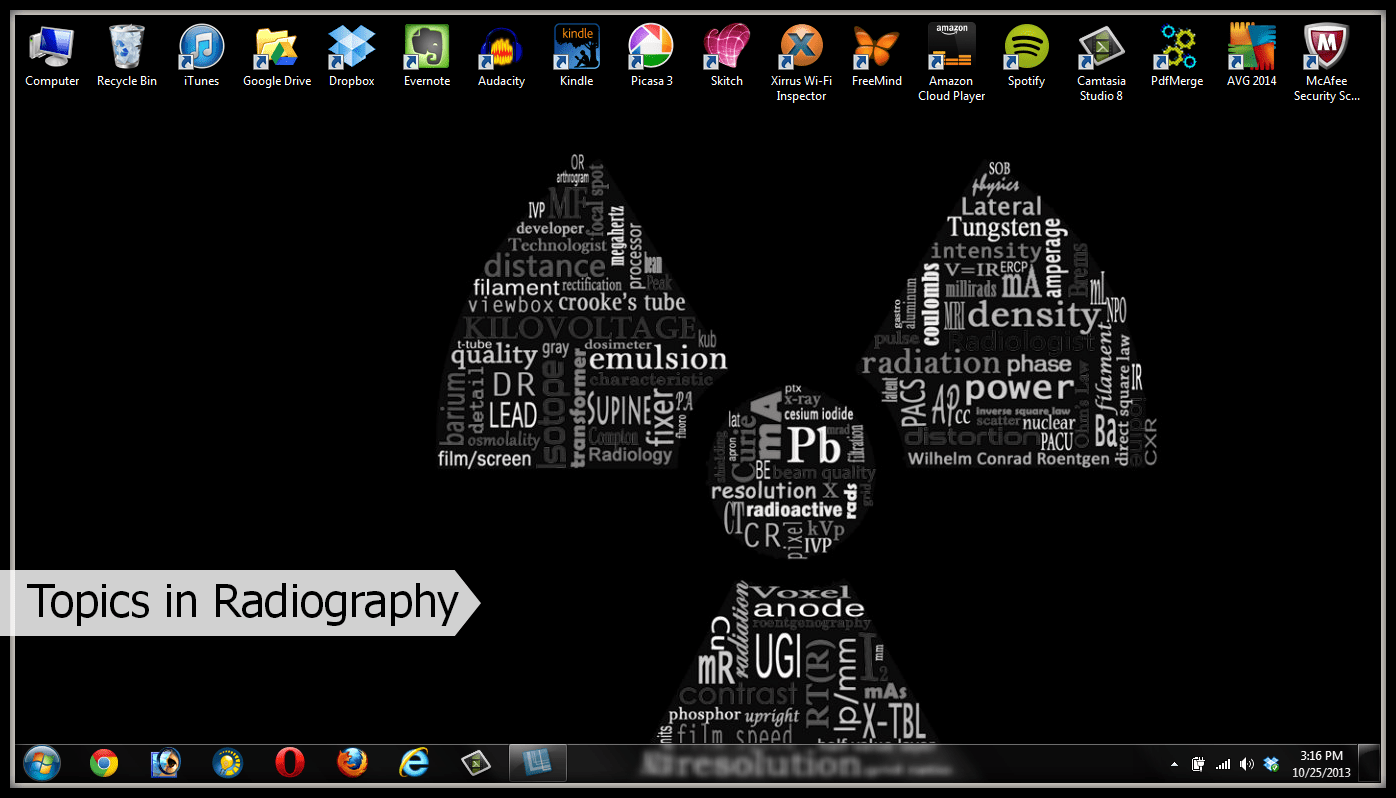1396x798 pixels.
Task: Select the Kindle desktop shortcut
Action: tap(577, 55)
